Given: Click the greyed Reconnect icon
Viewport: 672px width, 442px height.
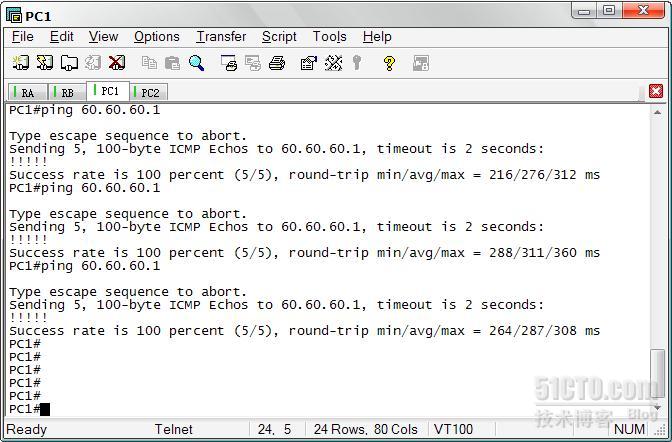Looking at the screenshot, I should (93, 63).
